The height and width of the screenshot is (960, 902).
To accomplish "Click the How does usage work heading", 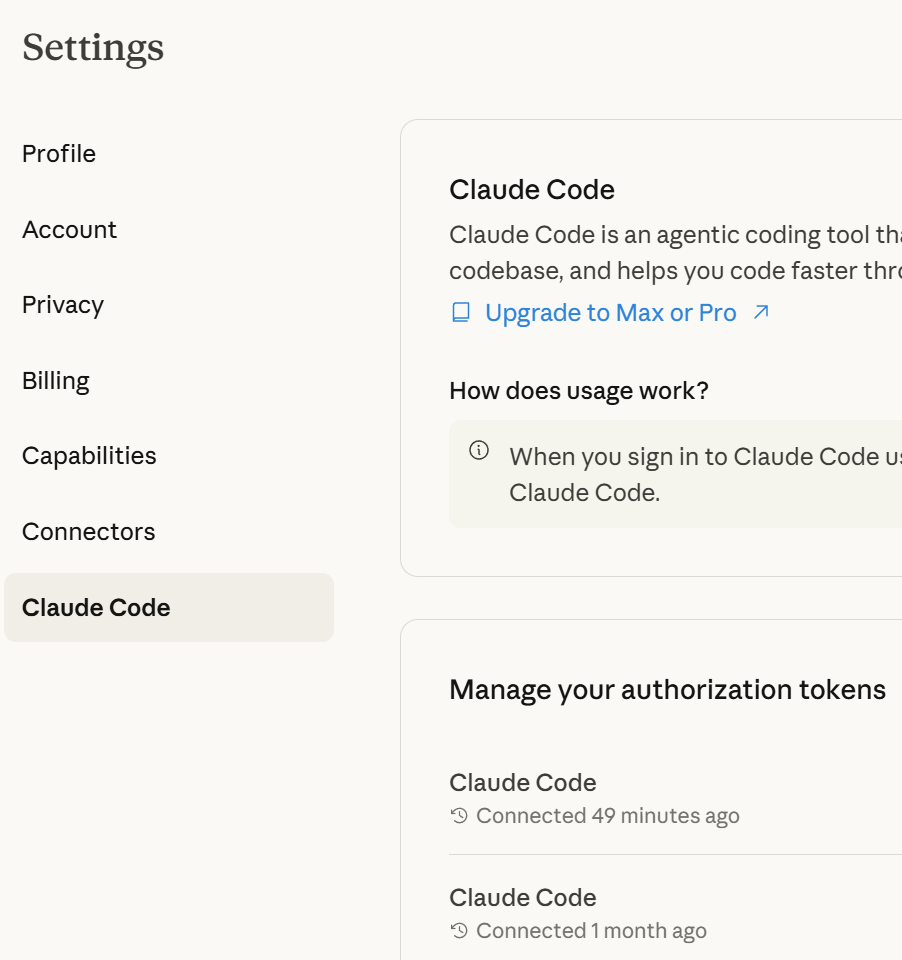I will click(x=579, y=391).
